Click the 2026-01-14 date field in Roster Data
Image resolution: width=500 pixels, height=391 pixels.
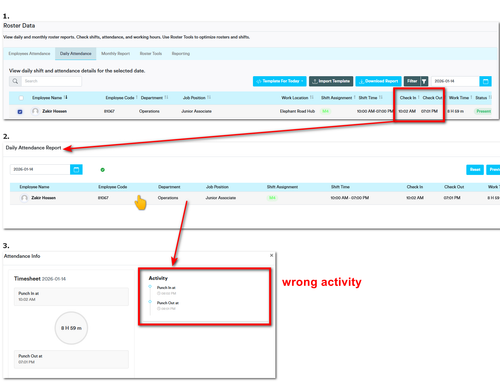[x=455, y=81]
